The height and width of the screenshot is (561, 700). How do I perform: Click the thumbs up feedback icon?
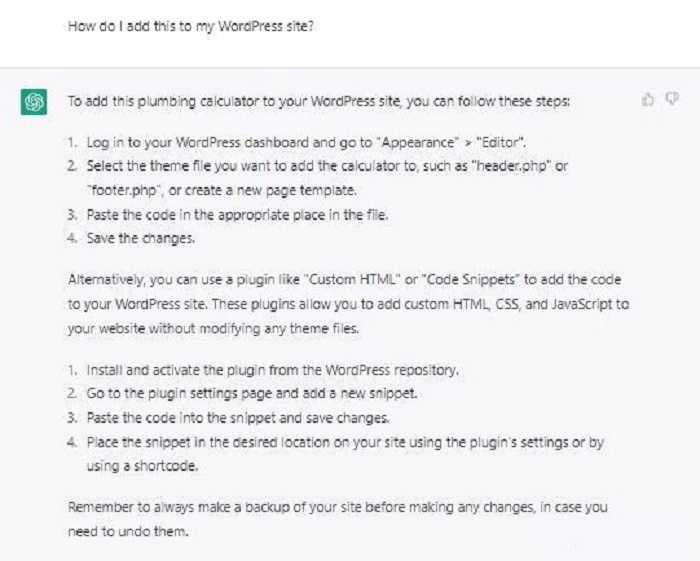648,99
